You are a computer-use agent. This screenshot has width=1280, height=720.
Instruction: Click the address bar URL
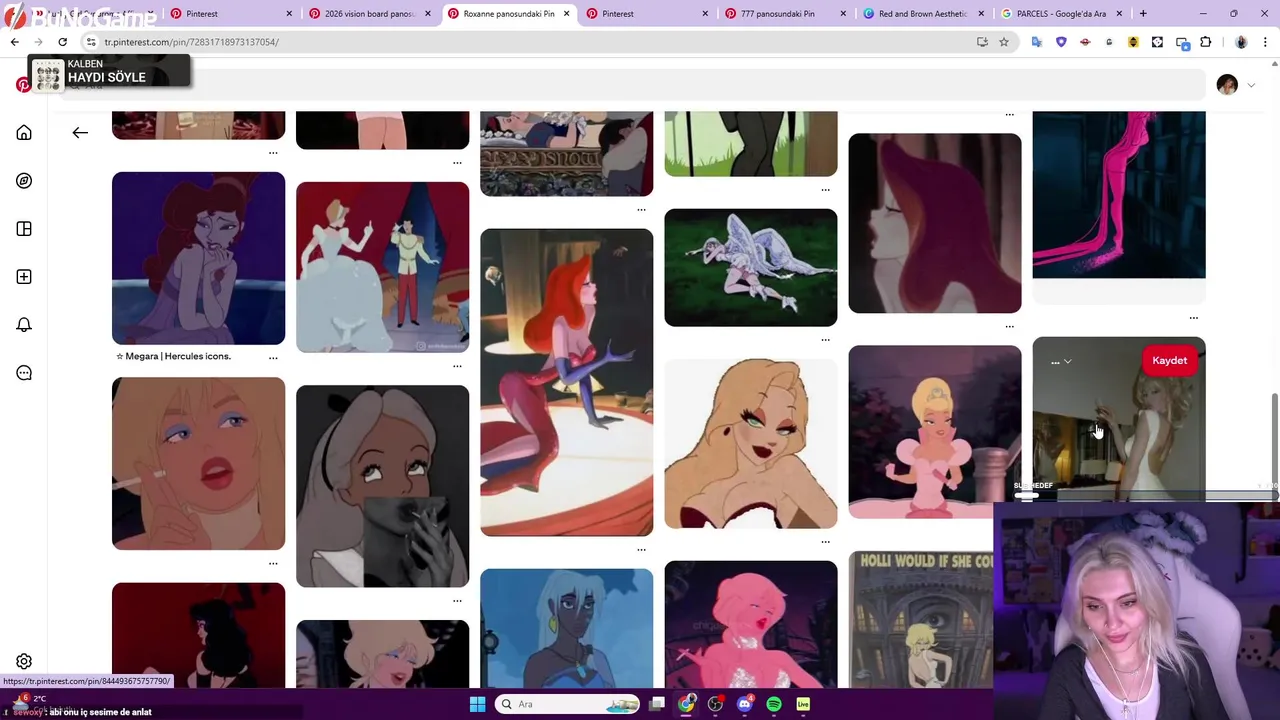(x=192, y=42)
